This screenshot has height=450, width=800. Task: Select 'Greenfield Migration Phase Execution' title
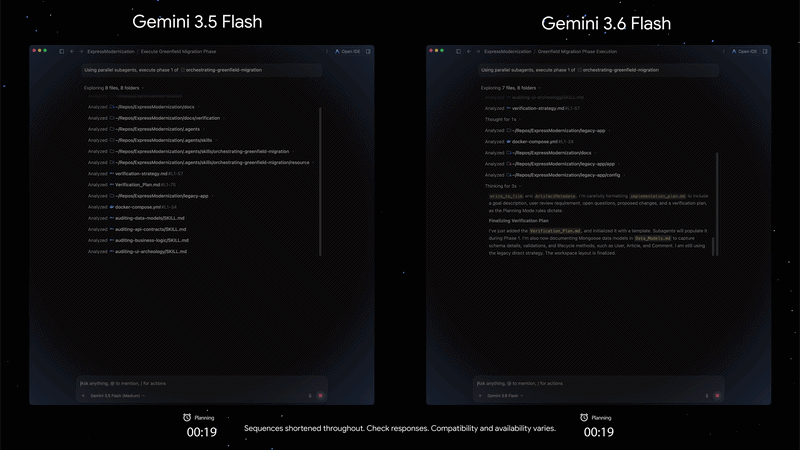tap(577, 51)
